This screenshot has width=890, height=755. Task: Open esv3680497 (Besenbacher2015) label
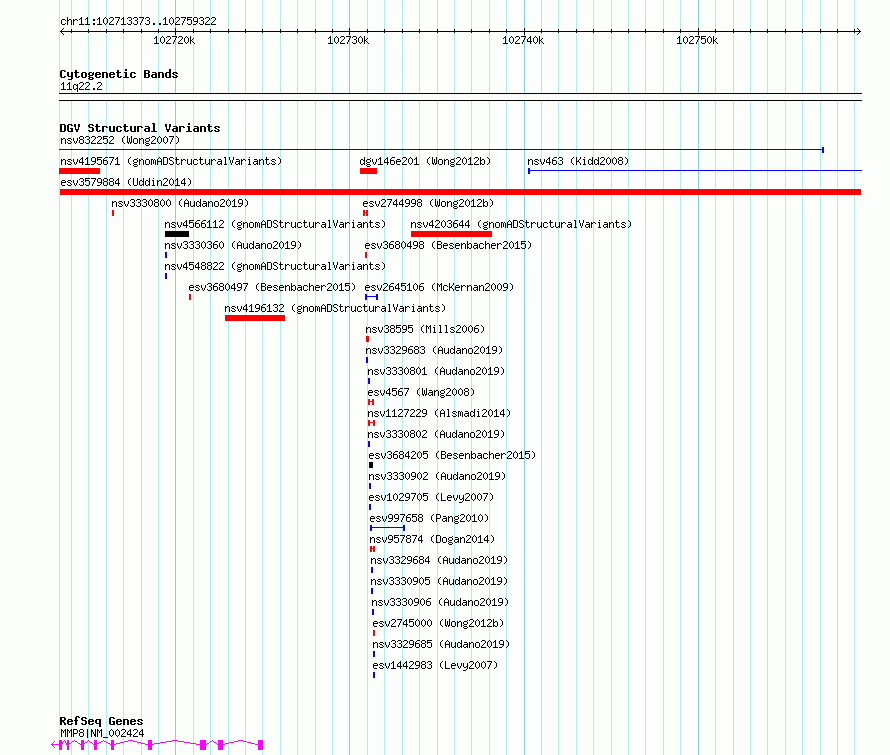(272, 287)
